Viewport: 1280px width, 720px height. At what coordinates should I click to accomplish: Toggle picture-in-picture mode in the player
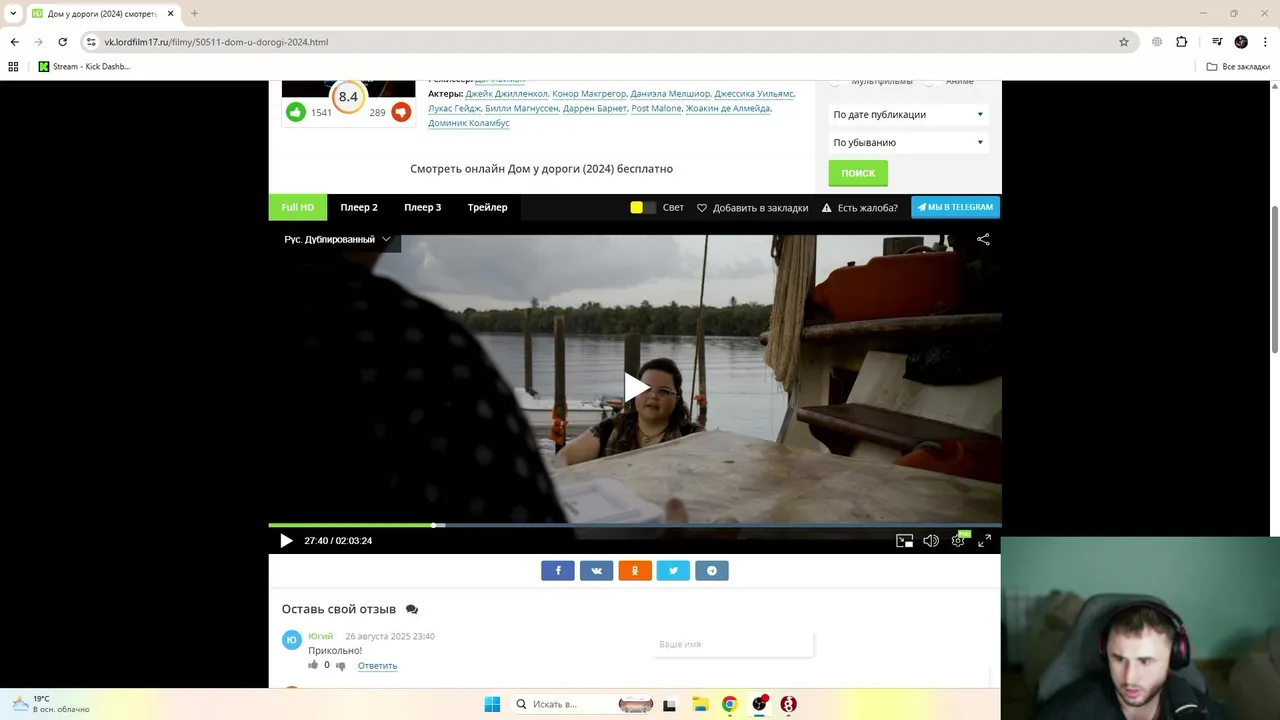point(904,541)
